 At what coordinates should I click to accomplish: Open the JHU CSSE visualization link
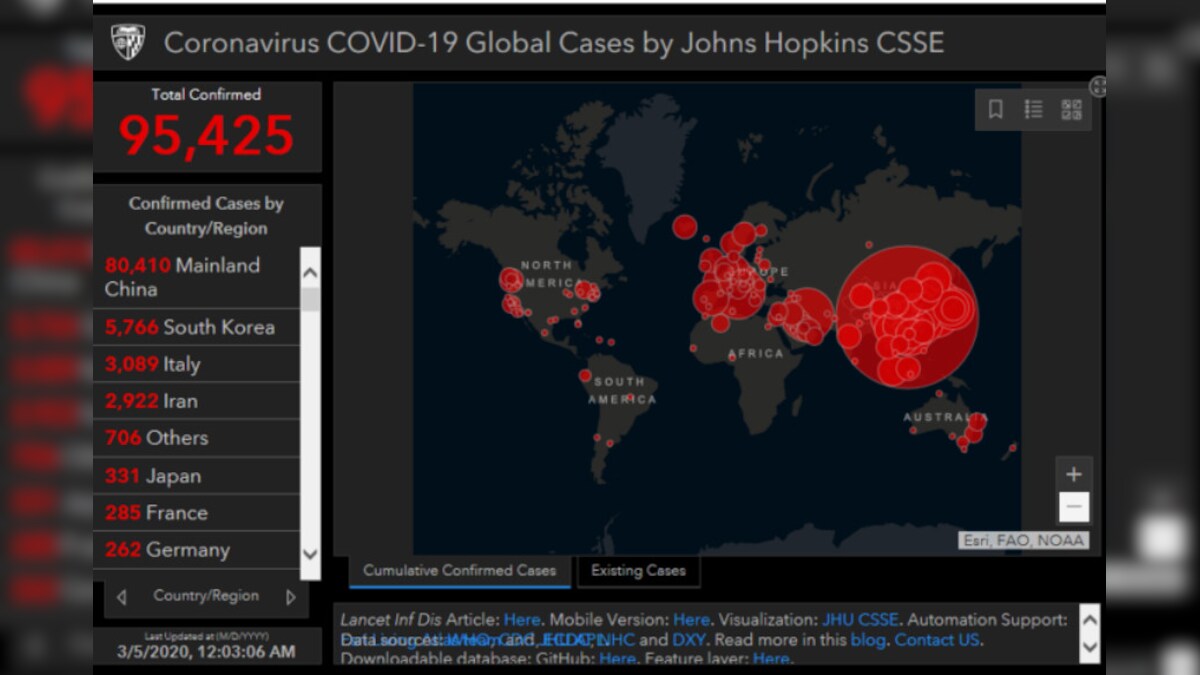[861, 619]
